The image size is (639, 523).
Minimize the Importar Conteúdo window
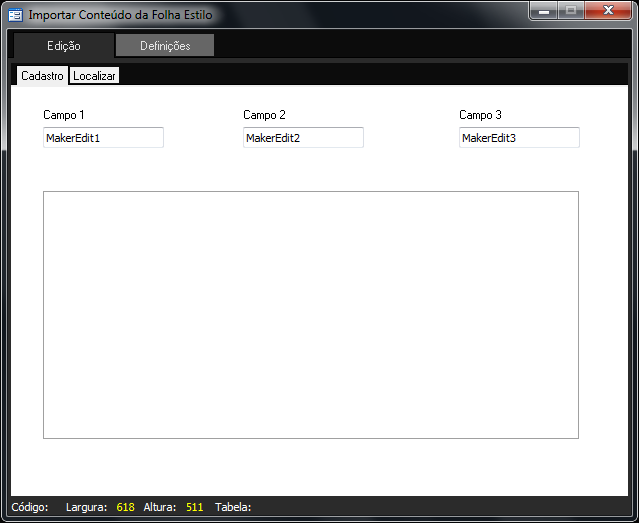tap(544, 11)
